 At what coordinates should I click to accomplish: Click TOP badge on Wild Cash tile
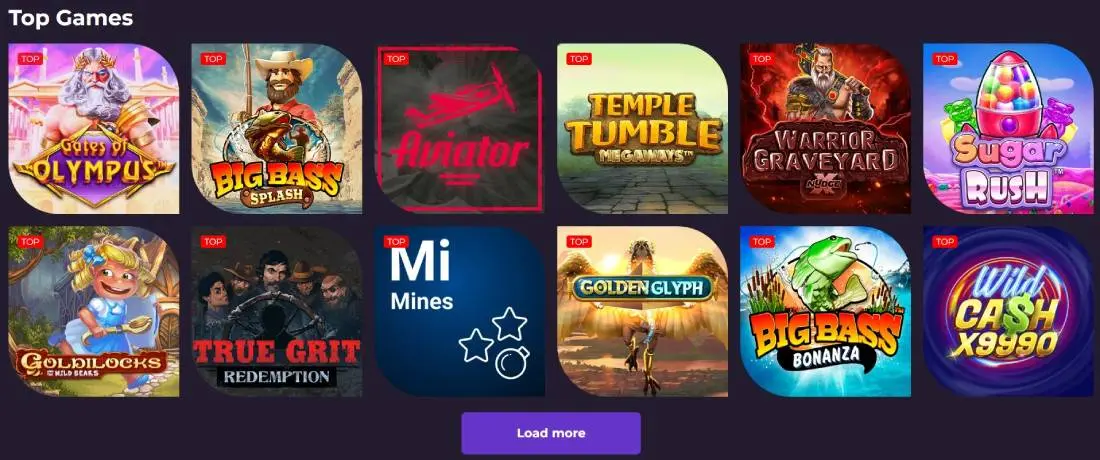tap(945, 242)
